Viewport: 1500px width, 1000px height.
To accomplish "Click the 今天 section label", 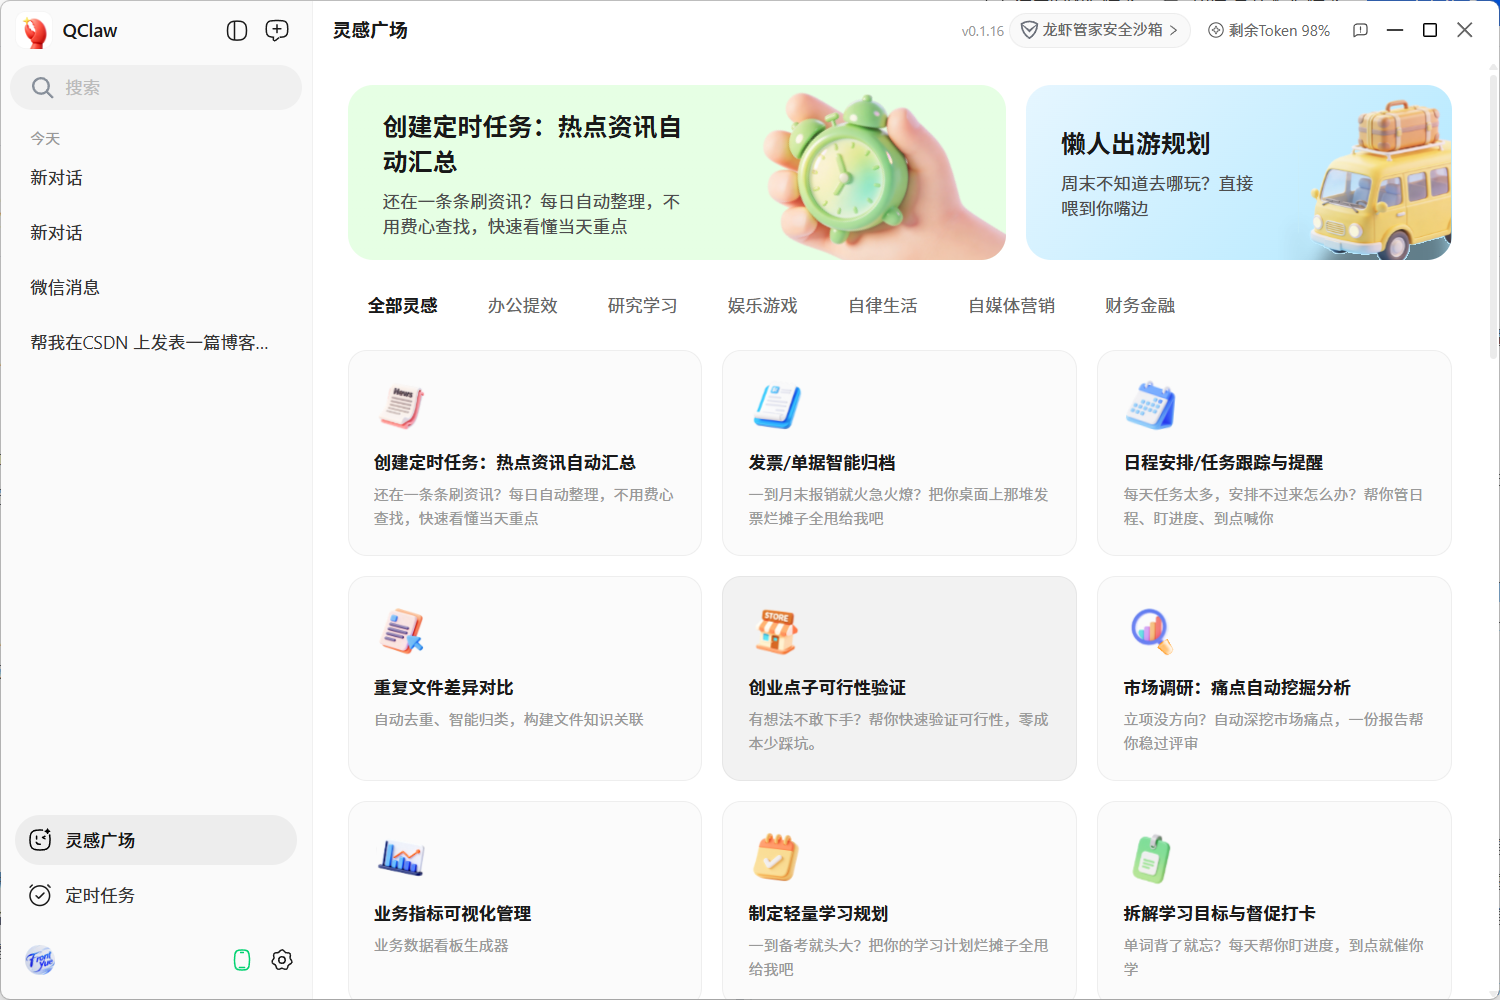I will [x=45, y=139].
